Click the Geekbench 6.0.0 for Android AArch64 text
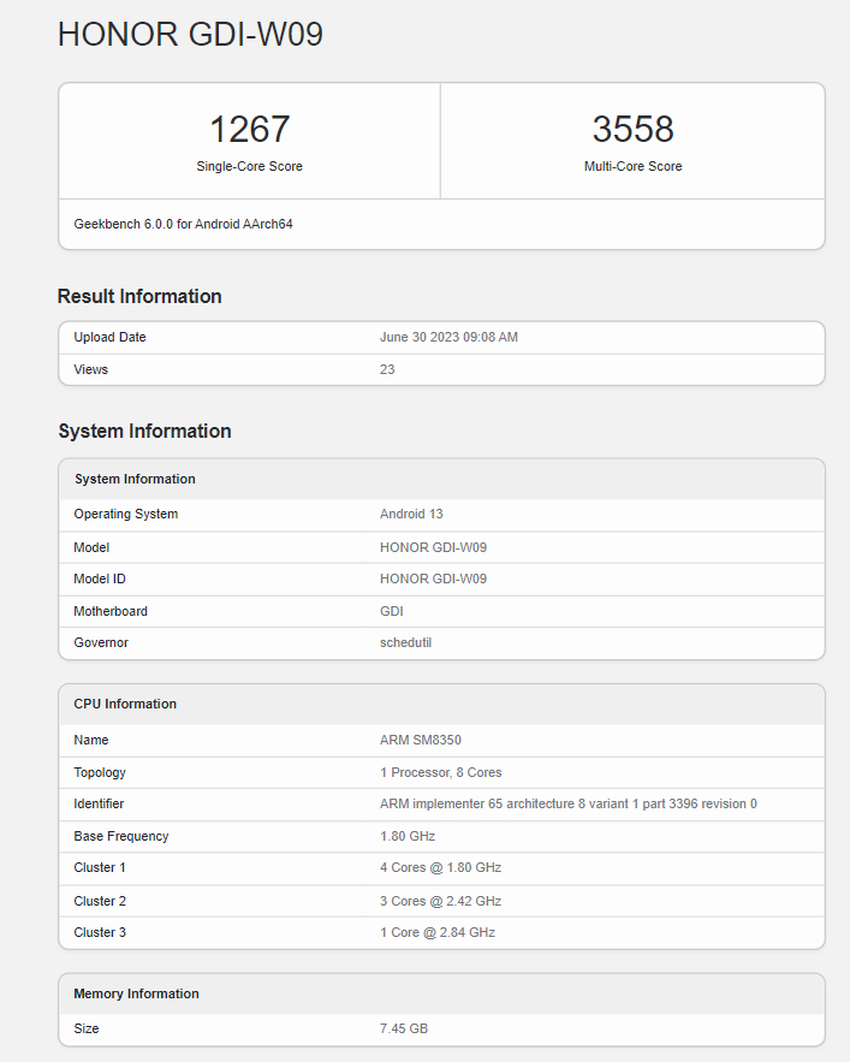The image size is (850, 1062). pos(183,224)
